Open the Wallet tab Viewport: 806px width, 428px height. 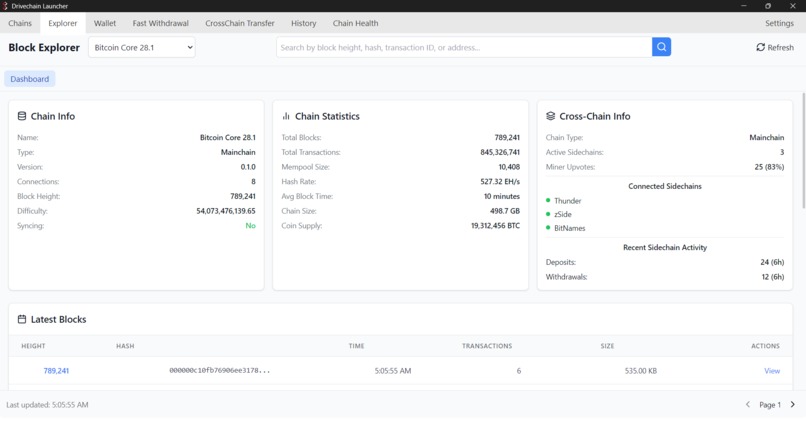(105, 23)
